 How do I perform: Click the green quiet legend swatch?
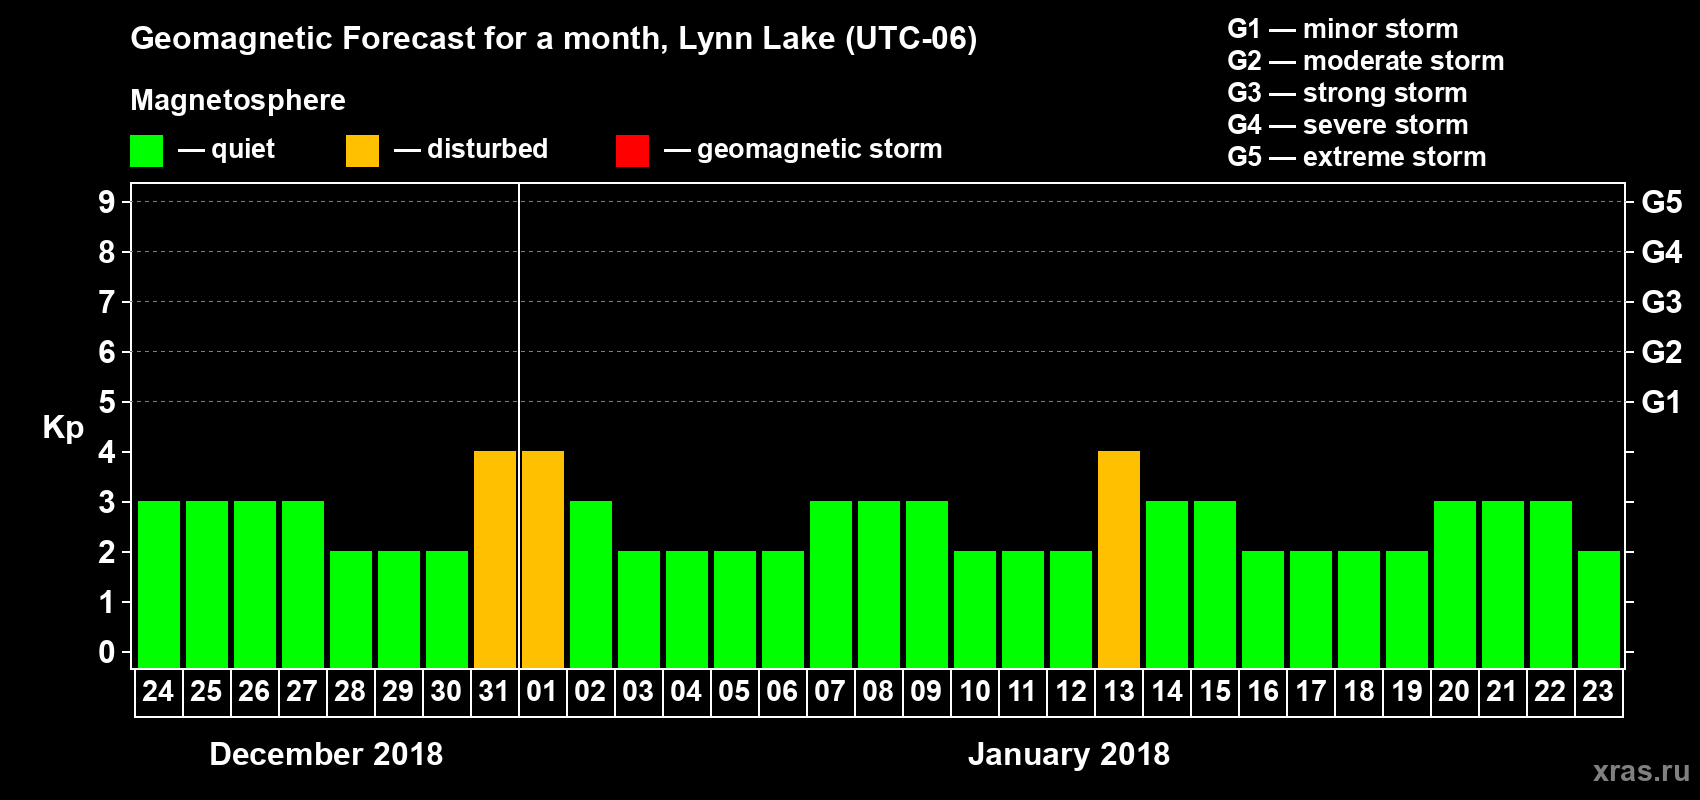click(x=146, y=151)
